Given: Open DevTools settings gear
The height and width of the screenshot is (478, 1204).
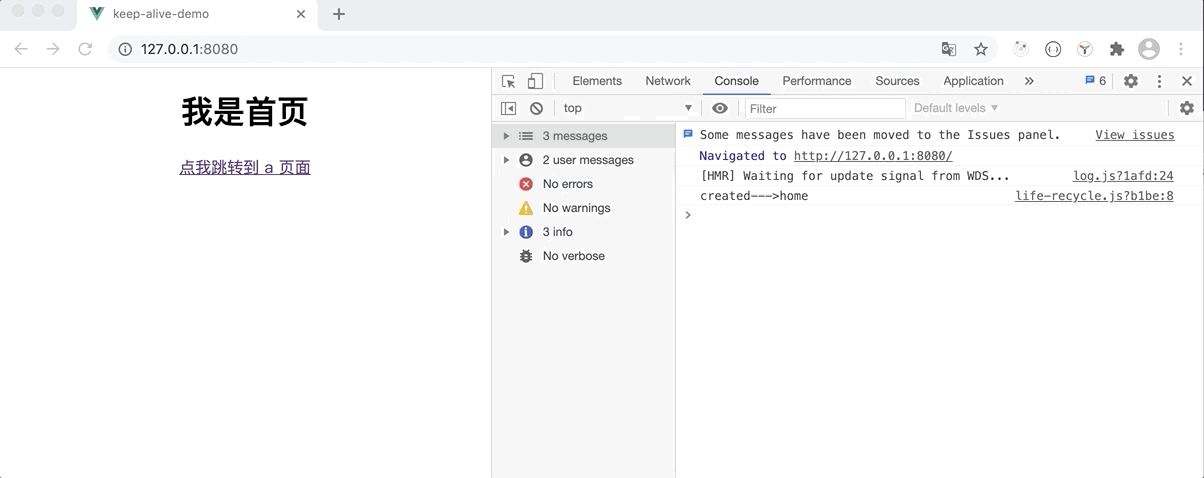Looking at the screenshot, I should click(1131, 81).
